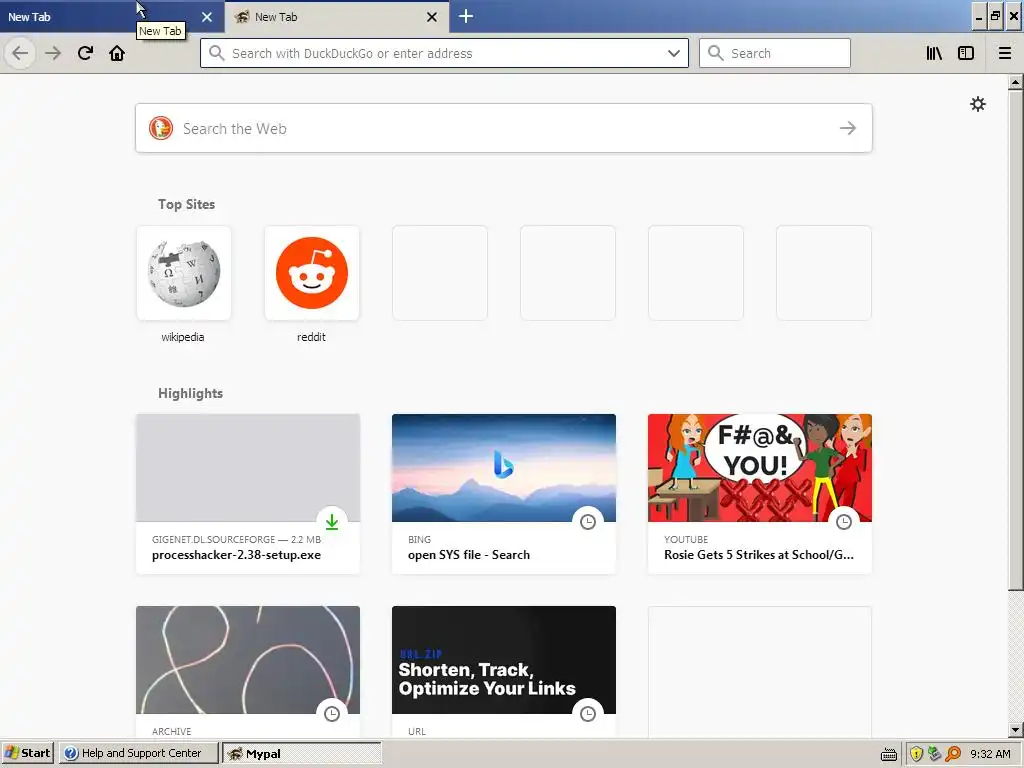The width and height of the screenshot is (1024, 768).
Task: Click the Top Sites heading
Action: (x=186, y=204)
